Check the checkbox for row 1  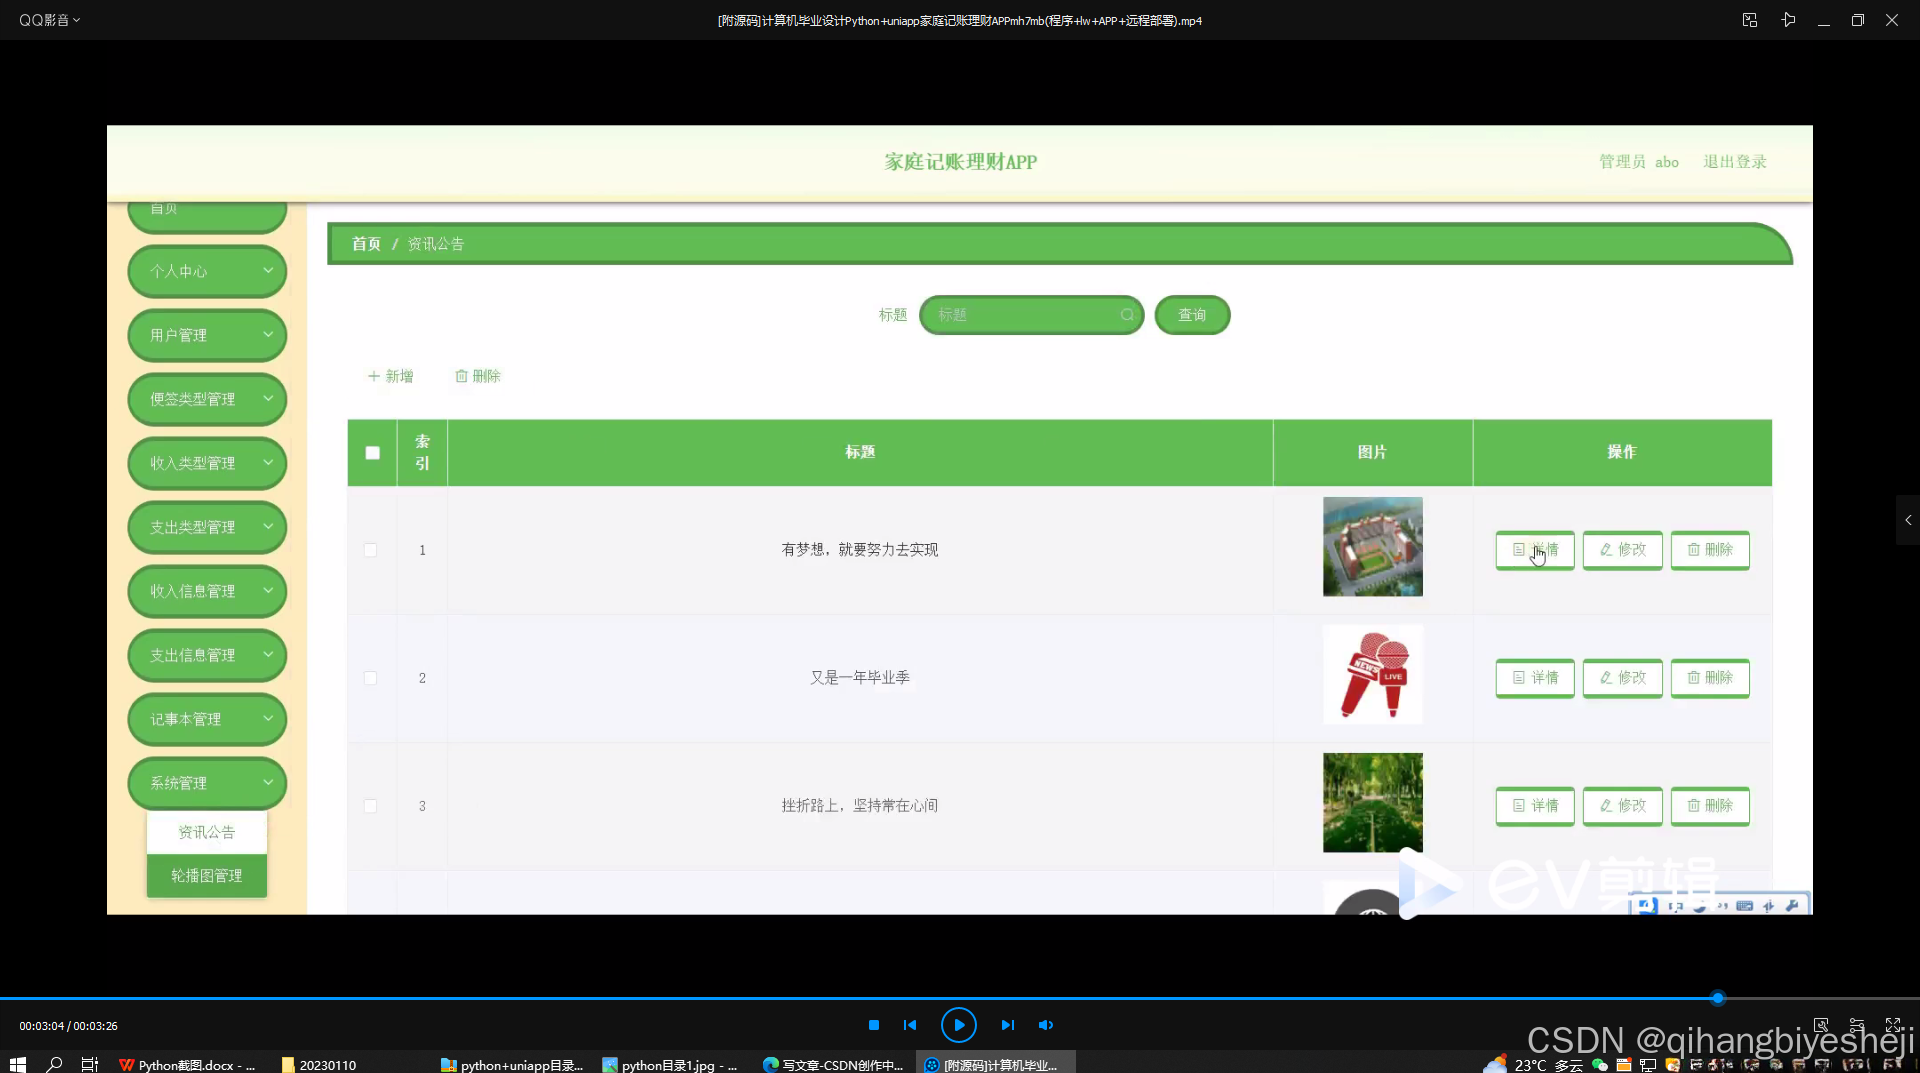click(370, 550)
